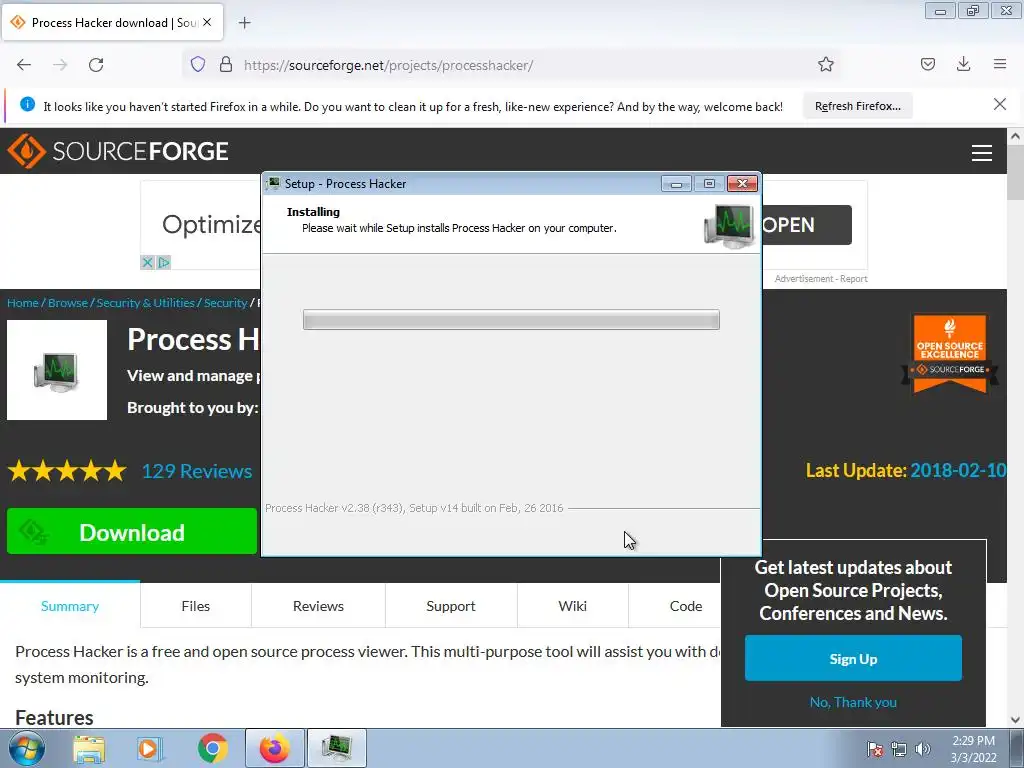Click the Open Source Excellence badge
Screen dimensions: 1024x768
click(950, 353)
